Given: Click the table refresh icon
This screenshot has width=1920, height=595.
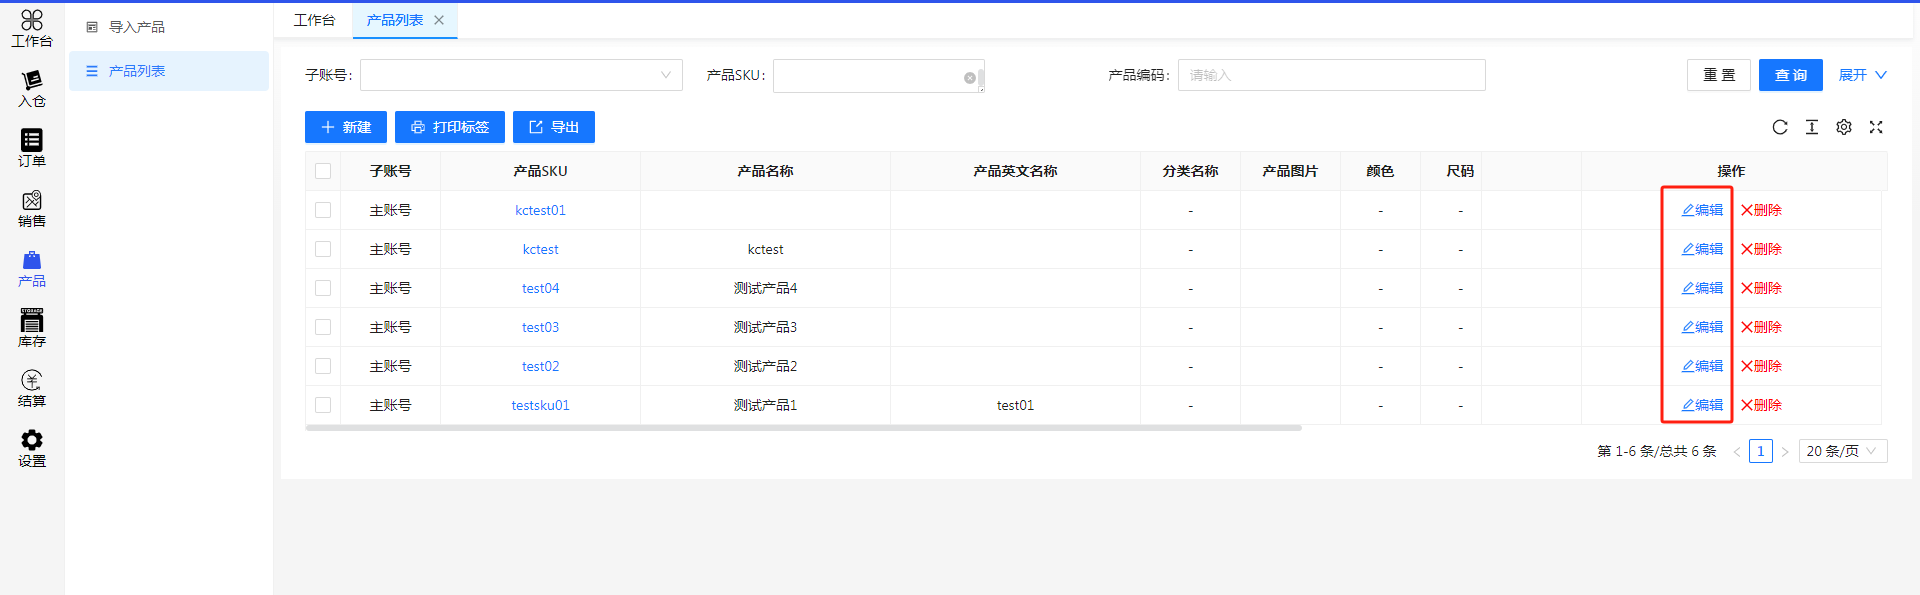Looking at the screenshot, I should click(x=1780, y=127).
